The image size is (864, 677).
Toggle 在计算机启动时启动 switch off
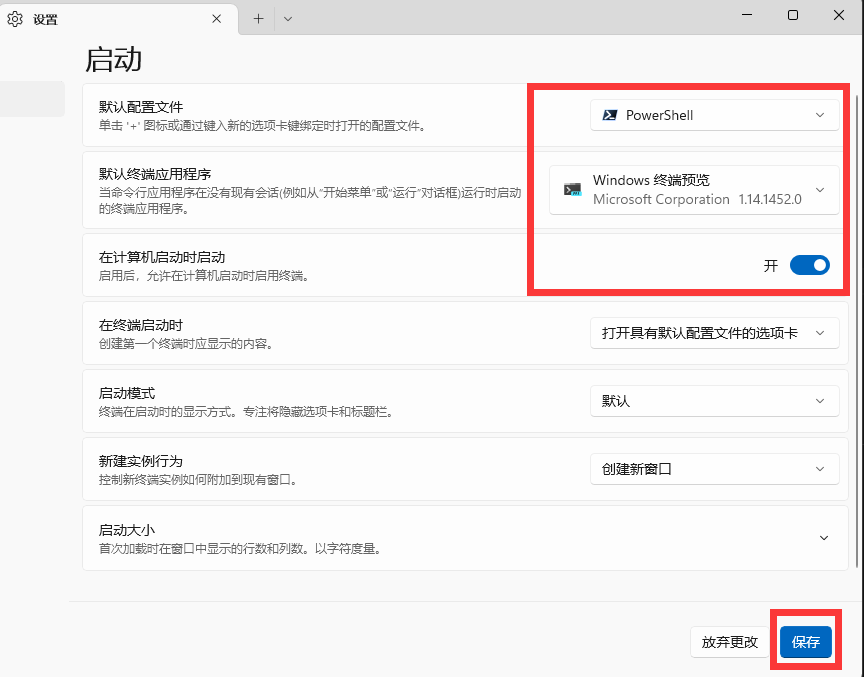[809, 266]
